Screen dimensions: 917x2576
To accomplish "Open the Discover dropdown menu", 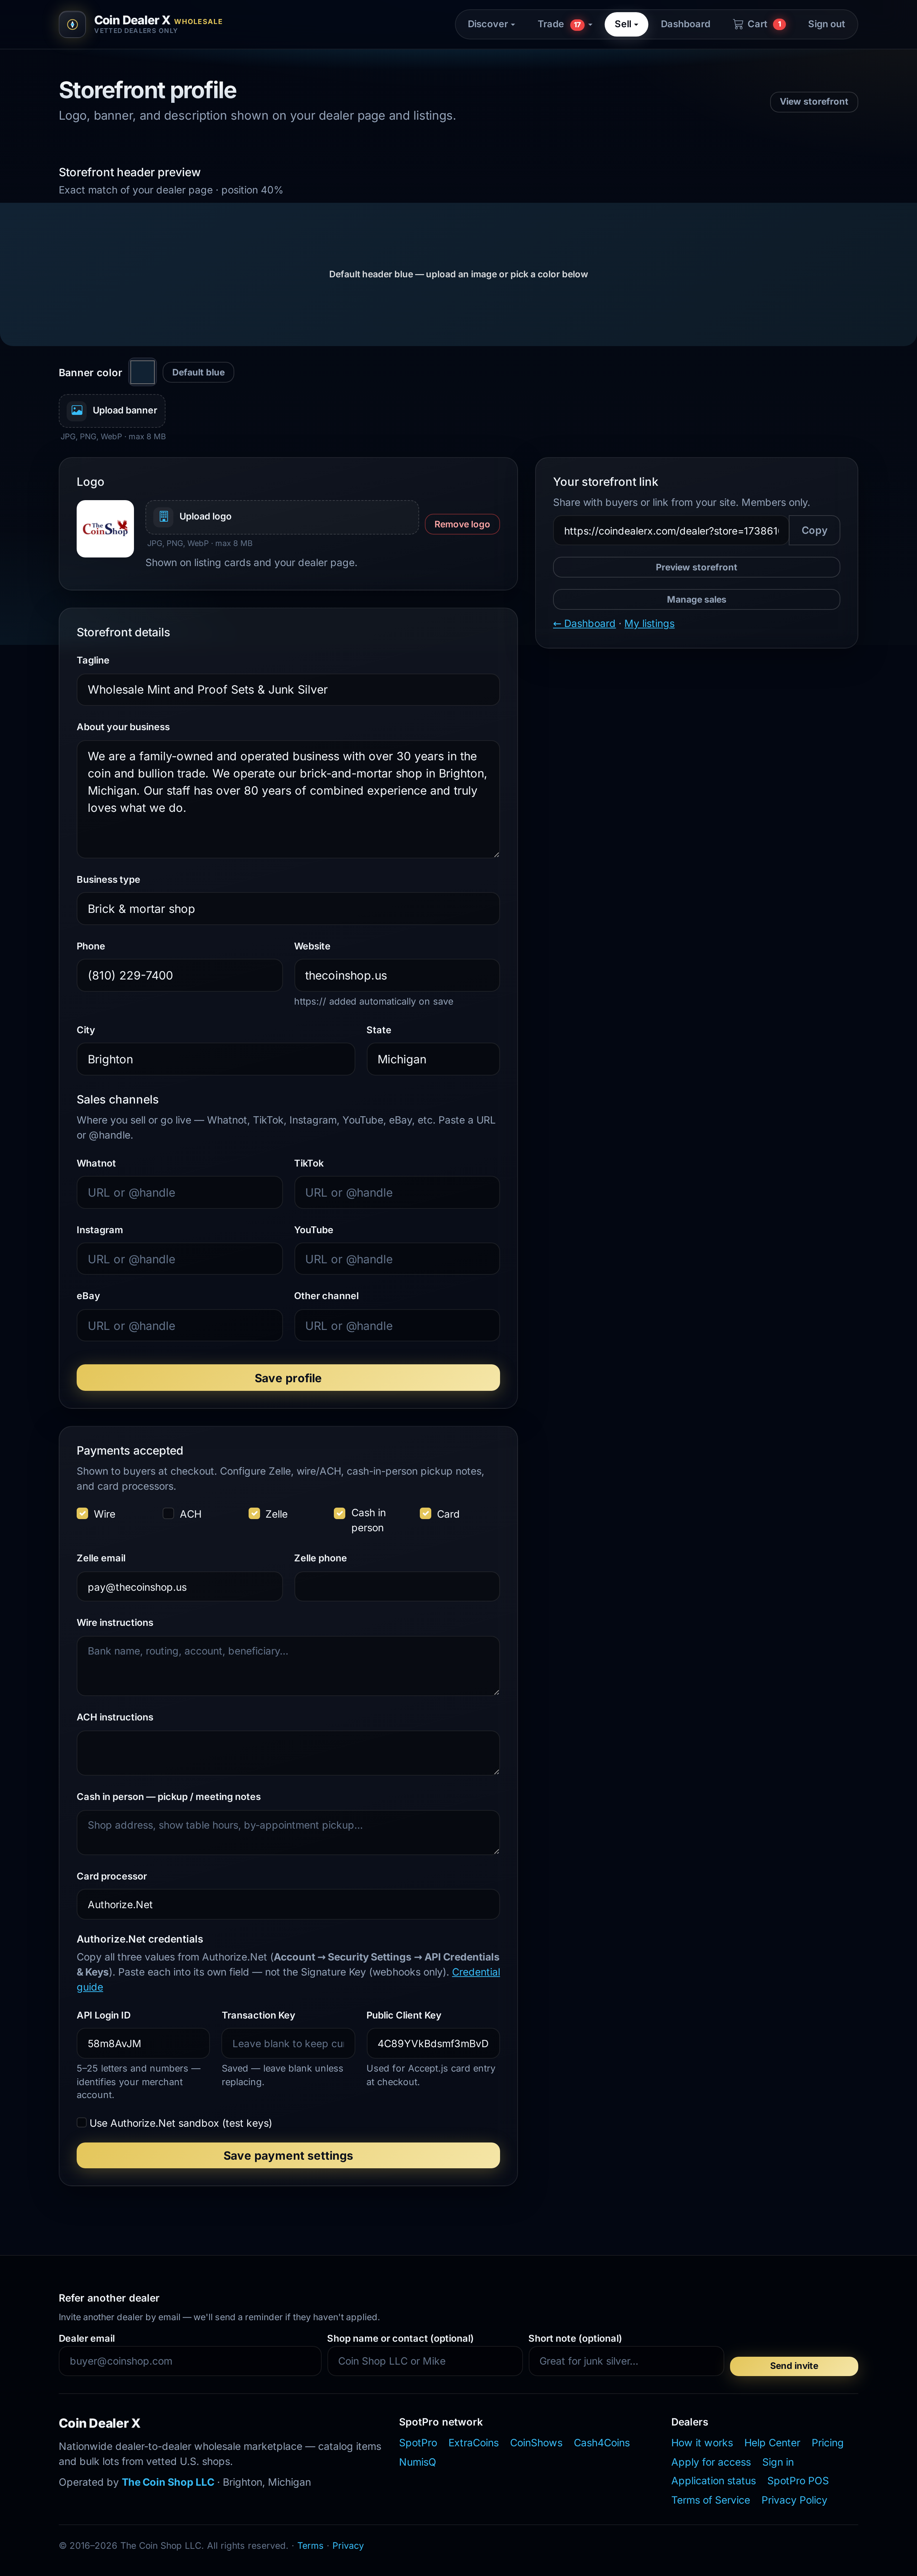I will point(491,24).
